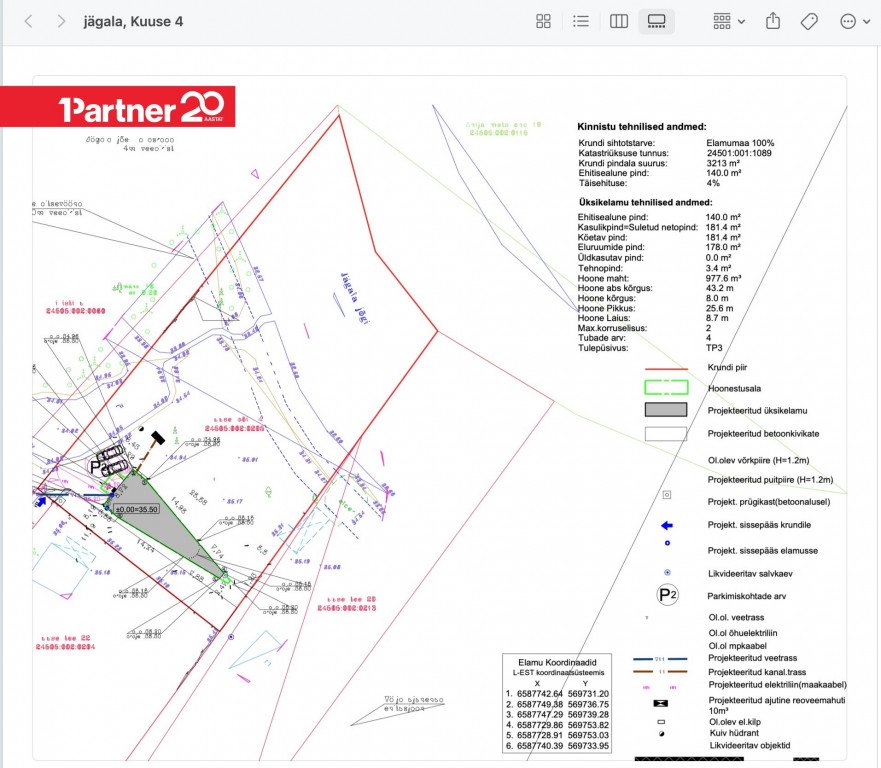Click the Elamu Koordinaadid table

coord(557,703)
